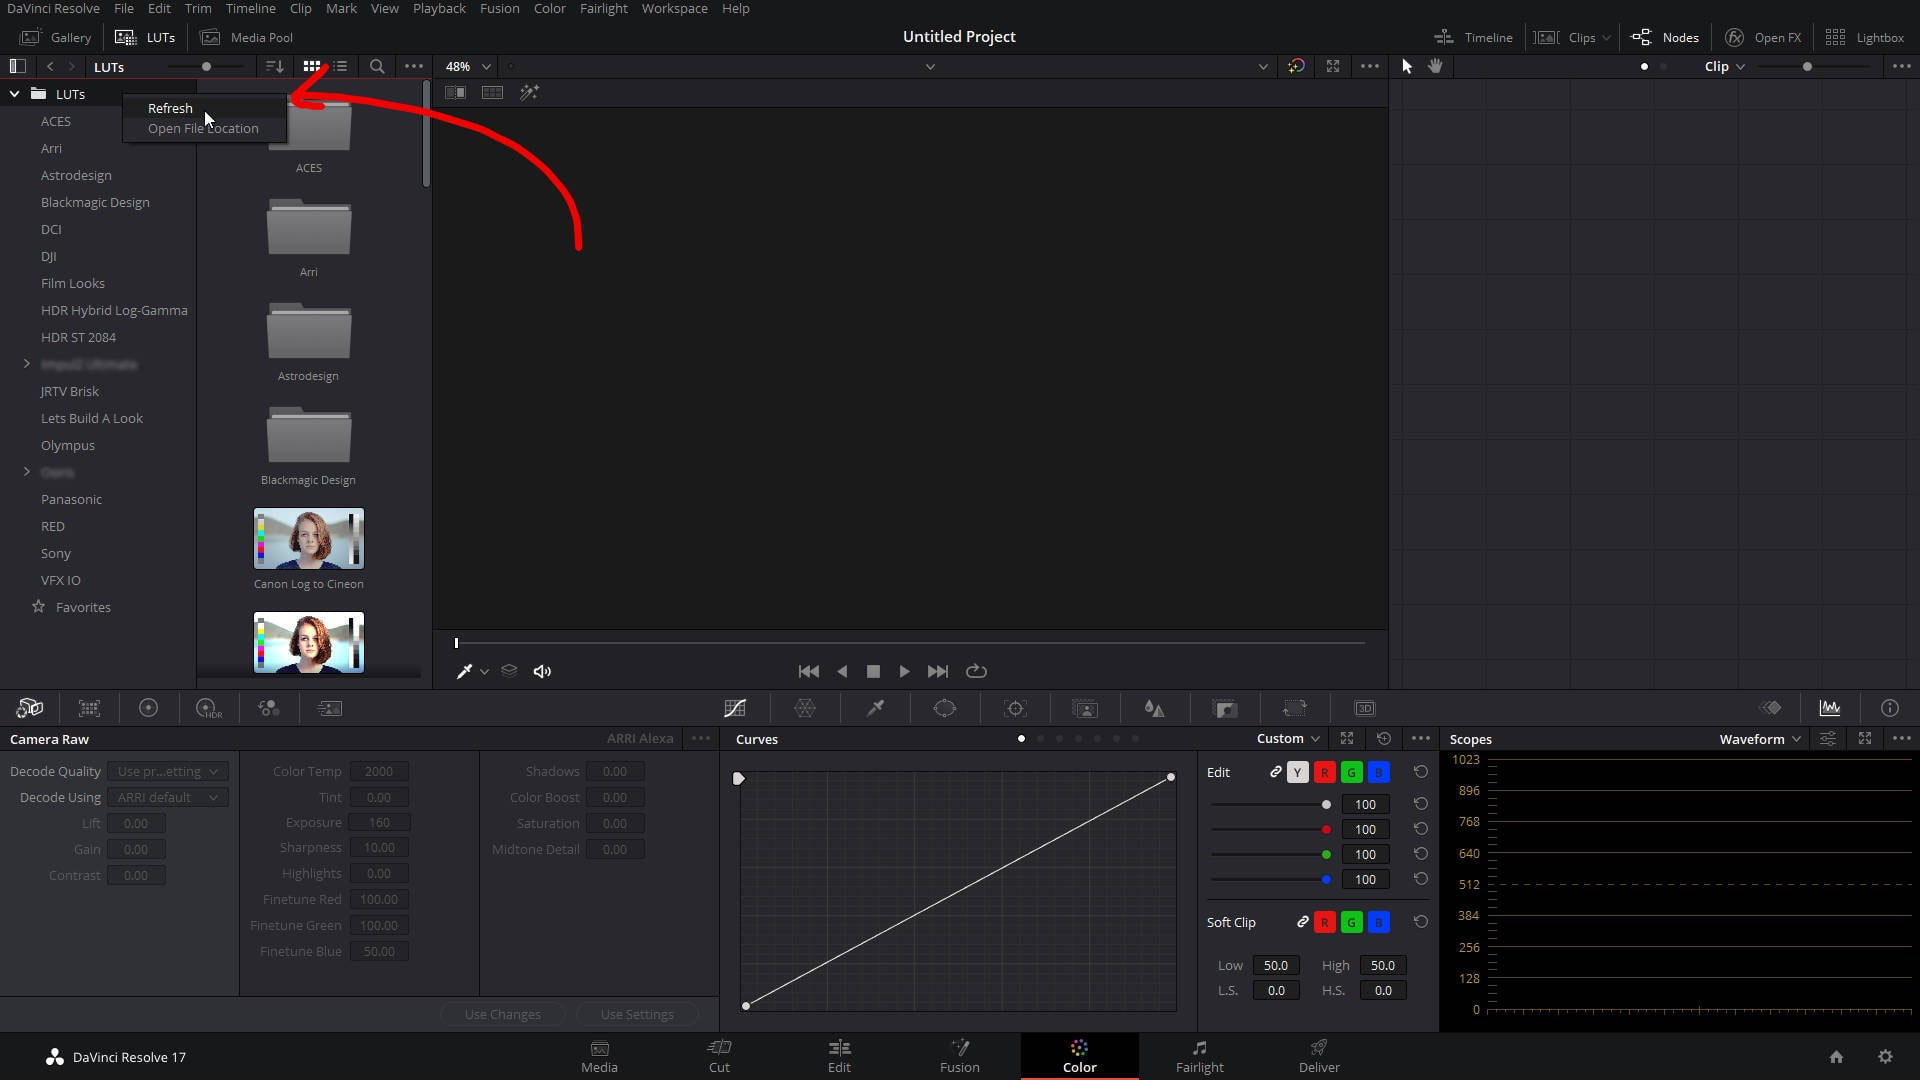Image resolution: width=1920 pixels, height=1080 pixels.
Task: Open the Blur palette
Action: (x=1154, y=708)
